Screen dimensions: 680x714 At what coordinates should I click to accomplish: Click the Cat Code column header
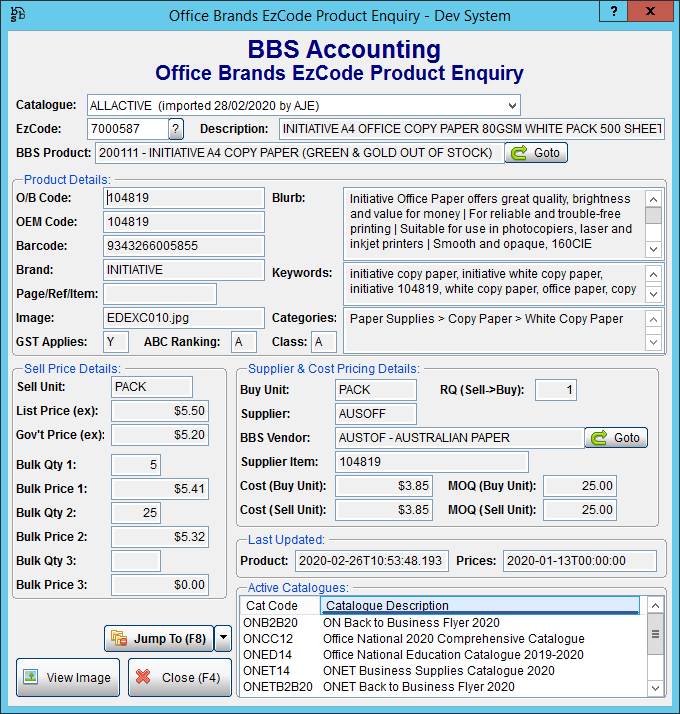(280, 606)
